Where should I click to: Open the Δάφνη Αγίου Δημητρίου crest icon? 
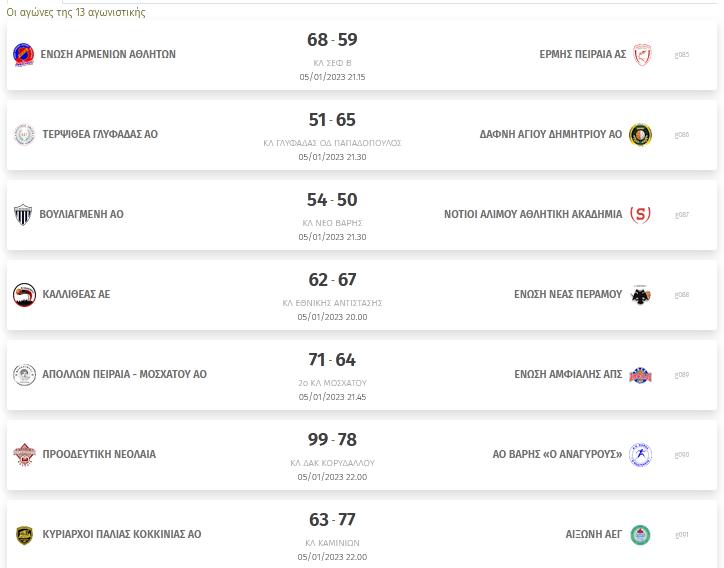click(640, 134)
